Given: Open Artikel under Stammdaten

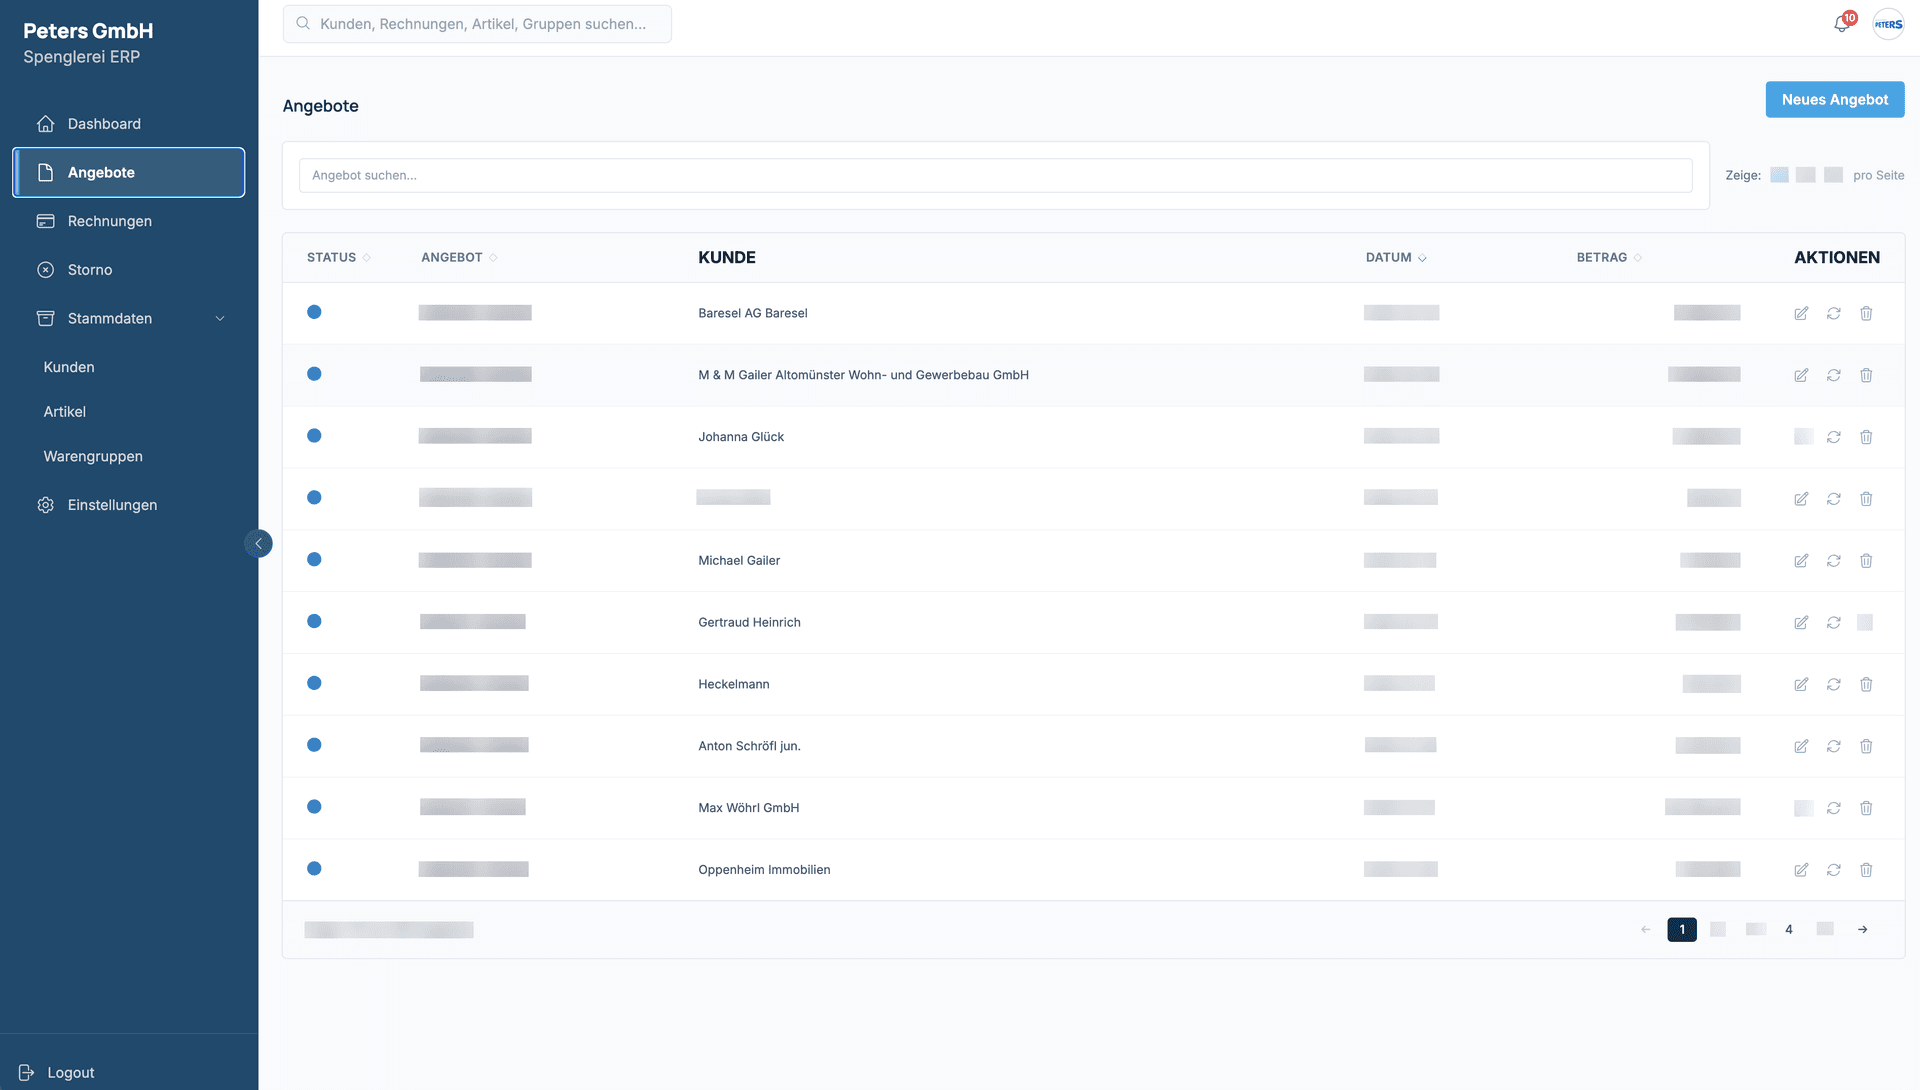Looking at the screenshot, I should 65,412.
